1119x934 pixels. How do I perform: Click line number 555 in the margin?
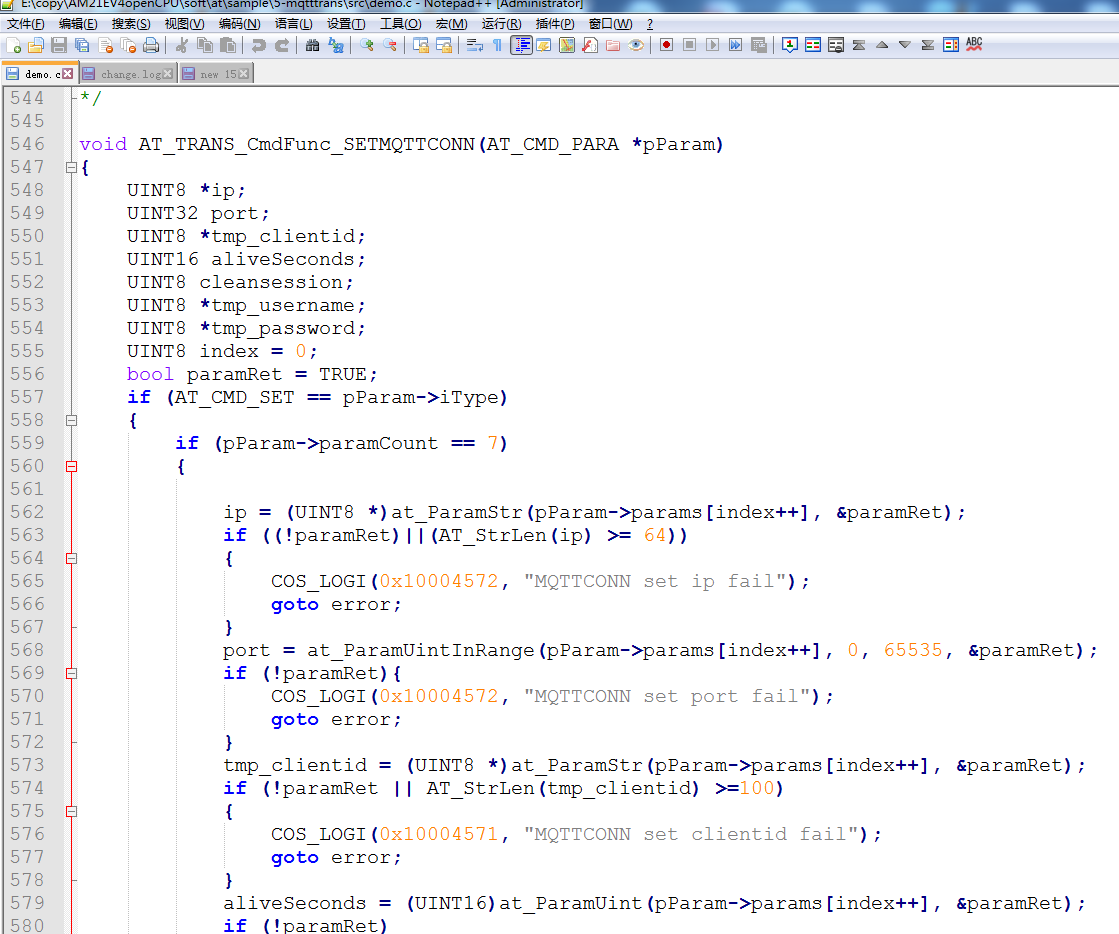pyautogui.click(x=27, y=351)
